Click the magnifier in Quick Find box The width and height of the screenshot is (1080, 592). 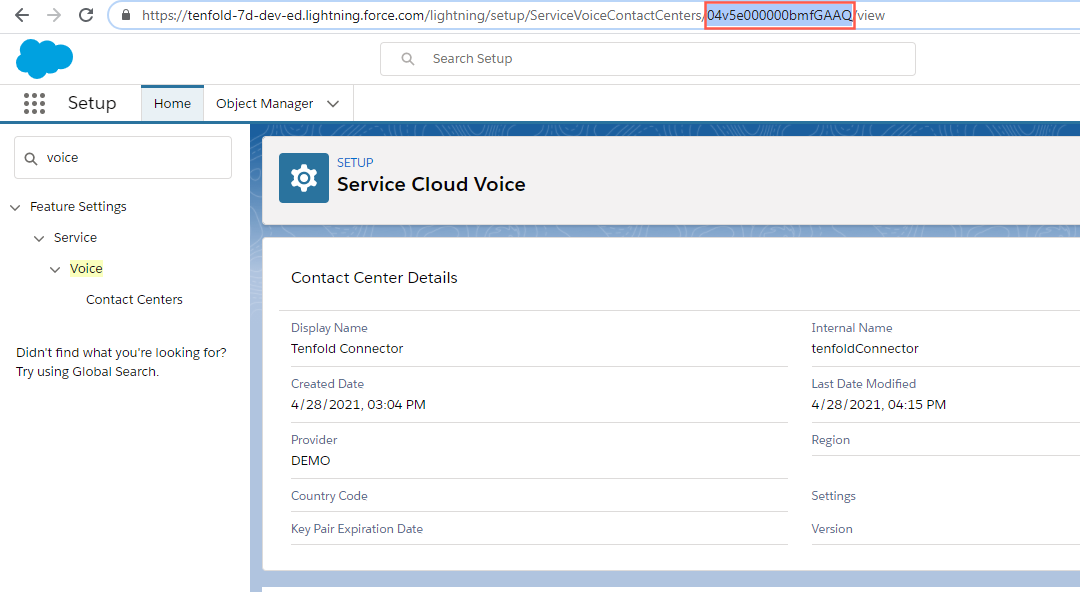click(x=31, y=158)
